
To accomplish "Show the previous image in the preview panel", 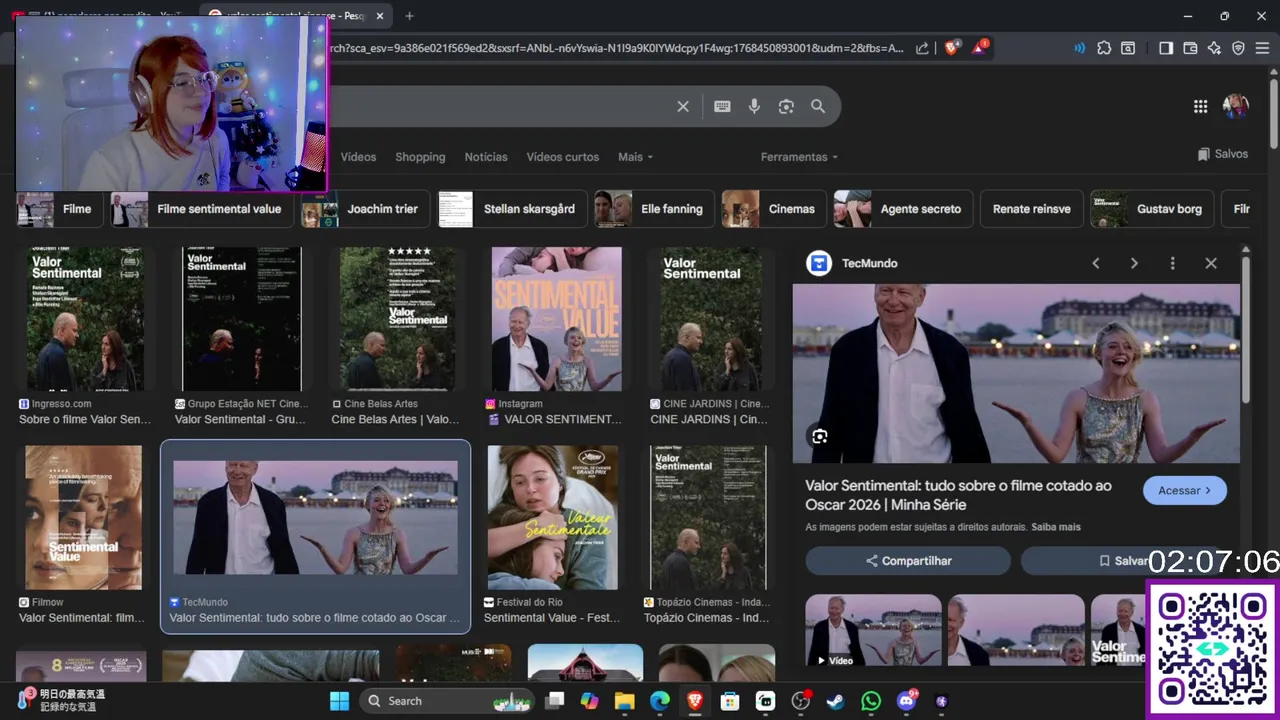I will pos(1096,263).
